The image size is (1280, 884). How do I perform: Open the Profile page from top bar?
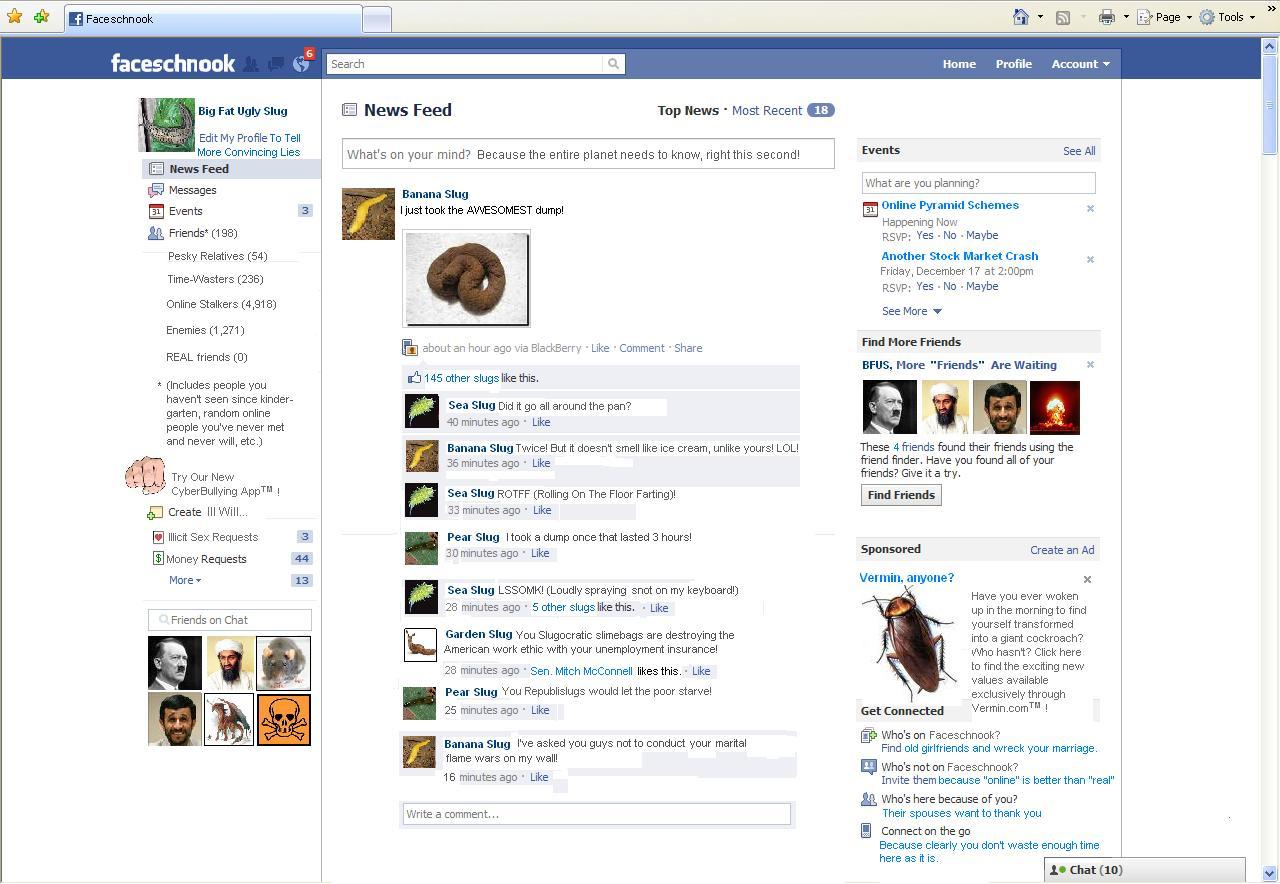click(1013, 64)
